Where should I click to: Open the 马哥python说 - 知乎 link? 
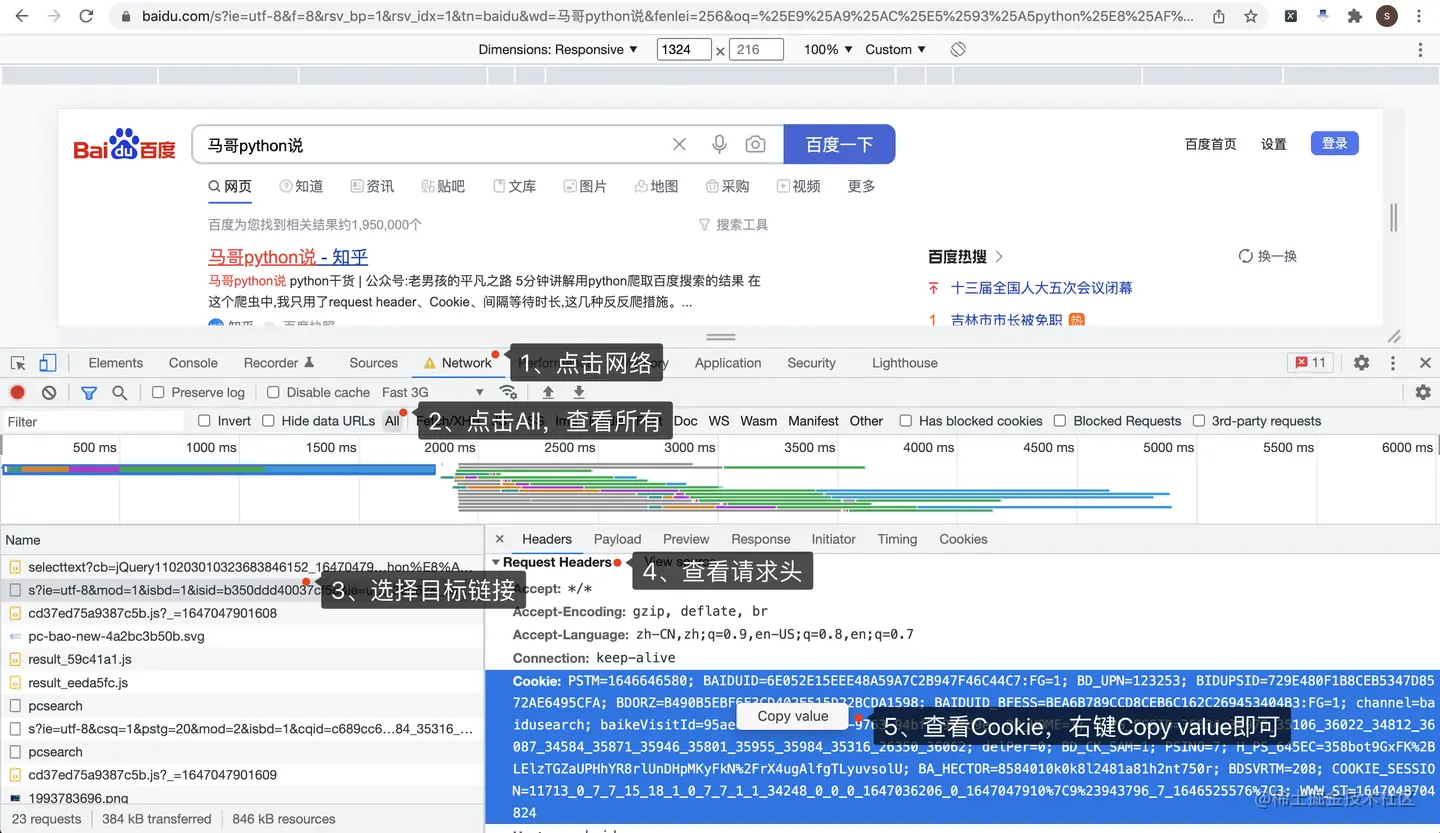point(287,257)
